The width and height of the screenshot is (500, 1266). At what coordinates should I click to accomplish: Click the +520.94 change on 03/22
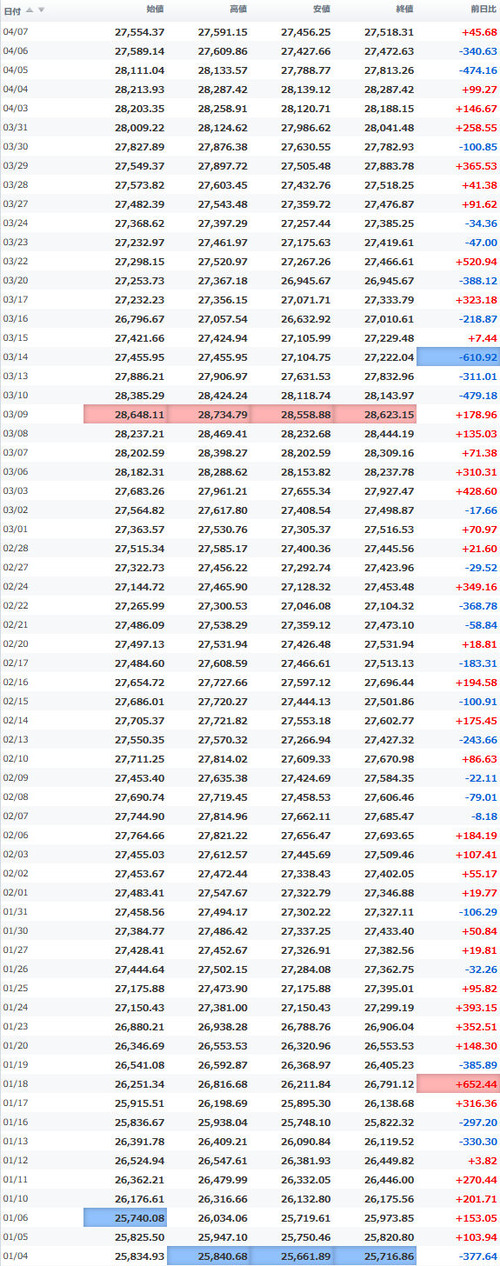pos(474,260)
